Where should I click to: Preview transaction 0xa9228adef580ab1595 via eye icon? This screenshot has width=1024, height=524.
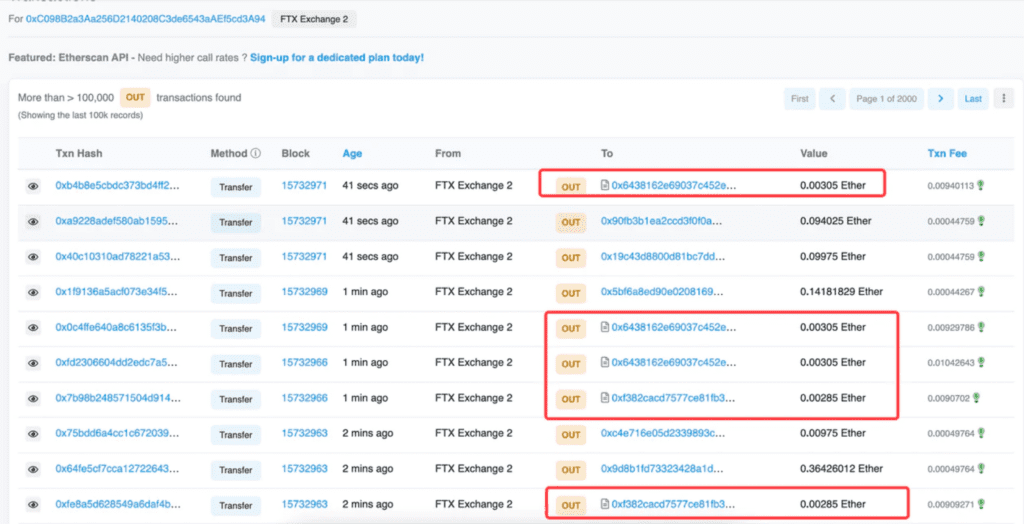[x=33, y=221]
